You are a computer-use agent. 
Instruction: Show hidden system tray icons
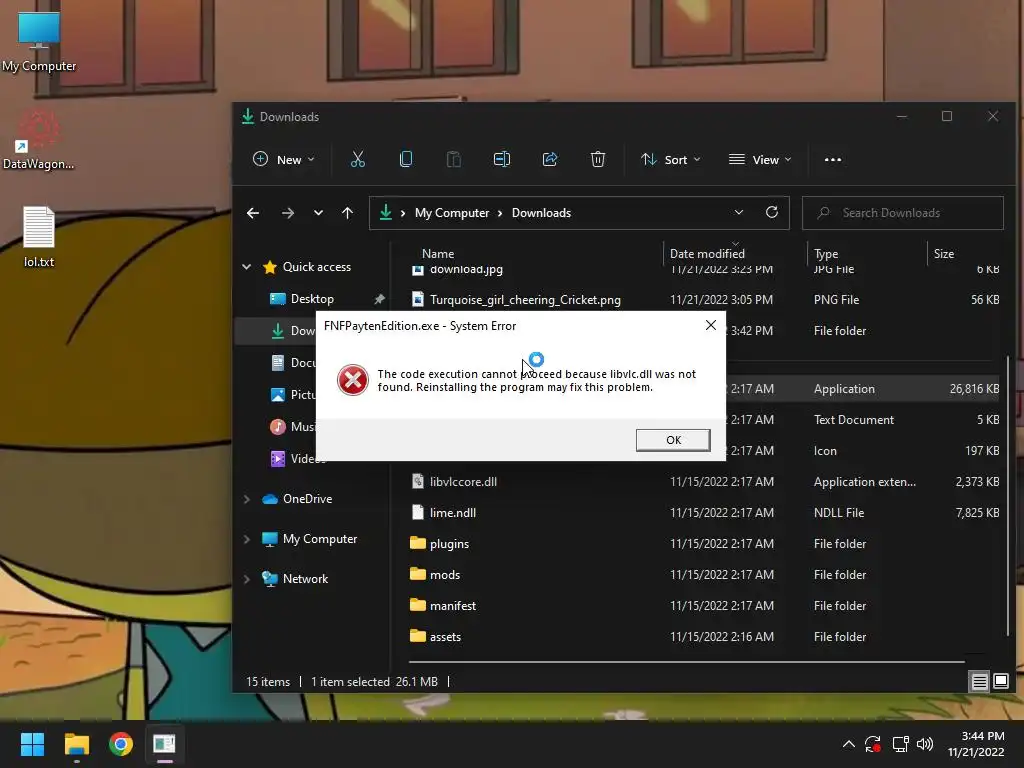click(x=848, y=744)
